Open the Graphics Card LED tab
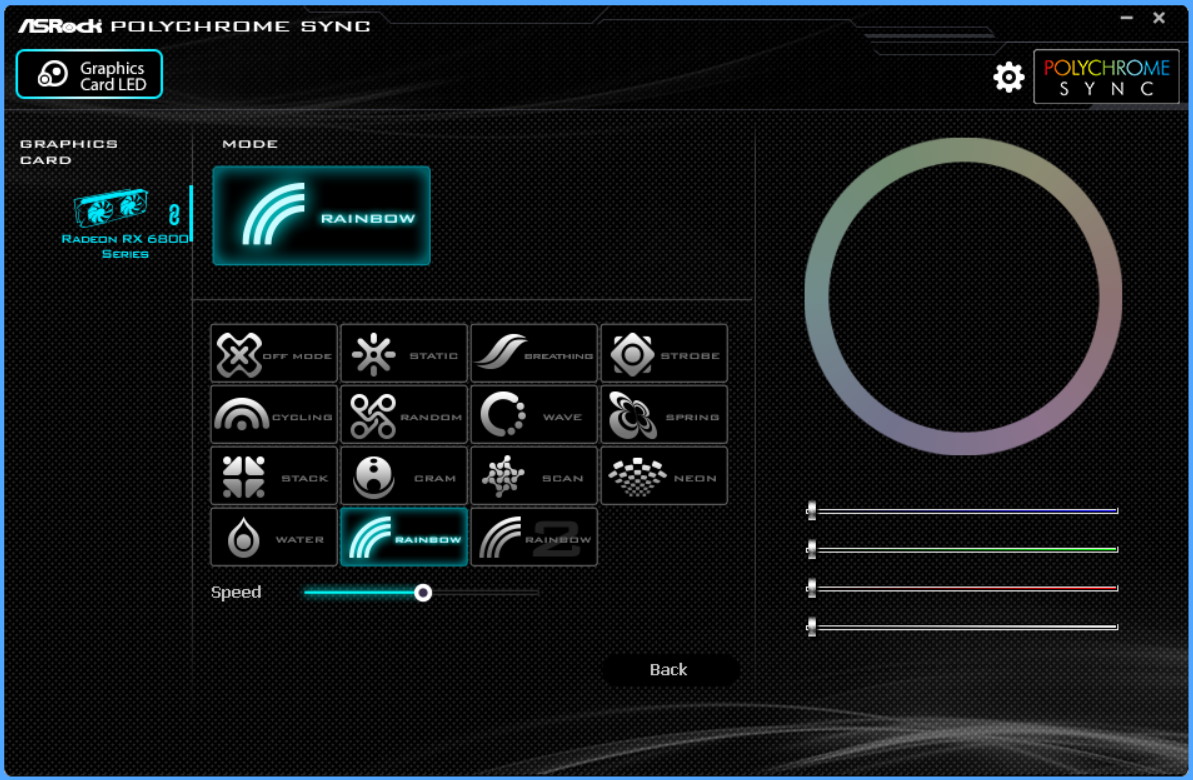 [89, 75]
